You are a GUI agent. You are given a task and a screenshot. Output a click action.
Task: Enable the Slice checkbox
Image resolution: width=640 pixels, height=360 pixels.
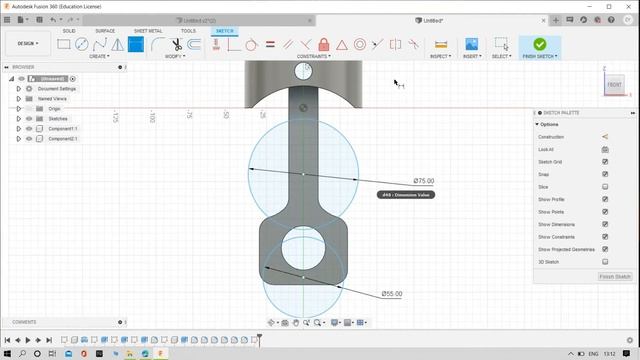coord(605,187)
